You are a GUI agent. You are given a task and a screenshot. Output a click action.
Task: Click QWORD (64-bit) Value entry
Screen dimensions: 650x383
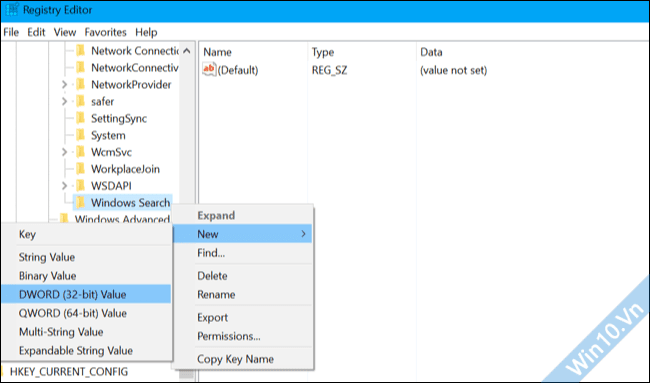[73, 313]
